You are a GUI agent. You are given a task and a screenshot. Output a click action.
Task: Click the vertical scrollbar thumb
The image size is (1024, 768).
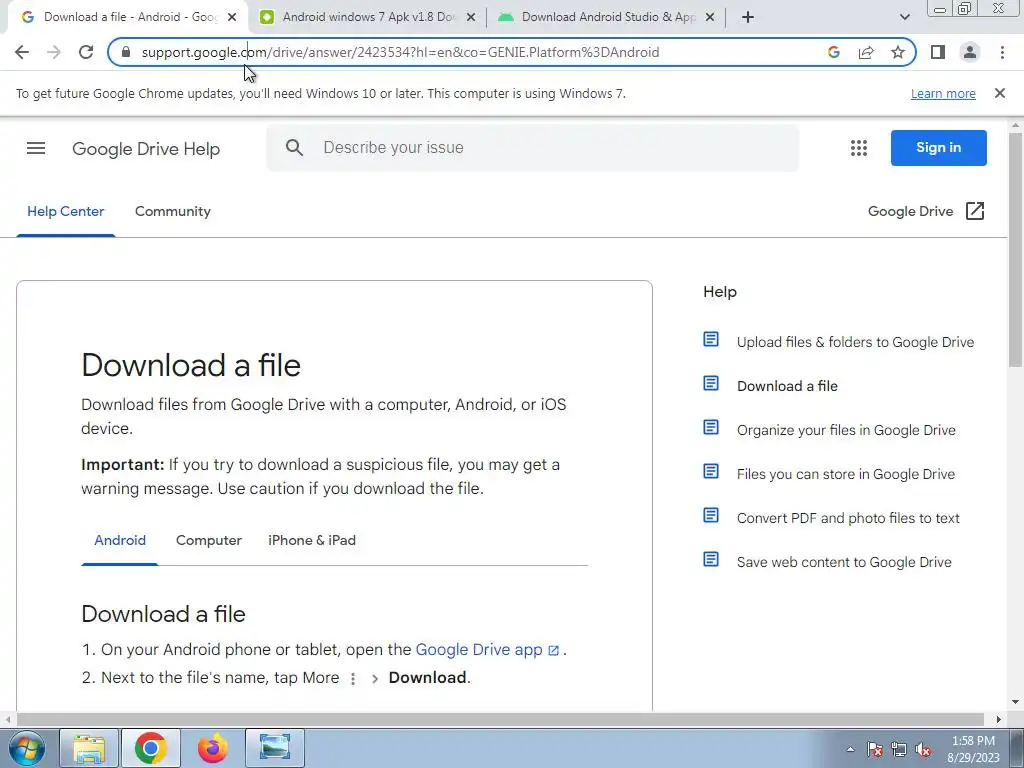click(x=1016, y=249)
